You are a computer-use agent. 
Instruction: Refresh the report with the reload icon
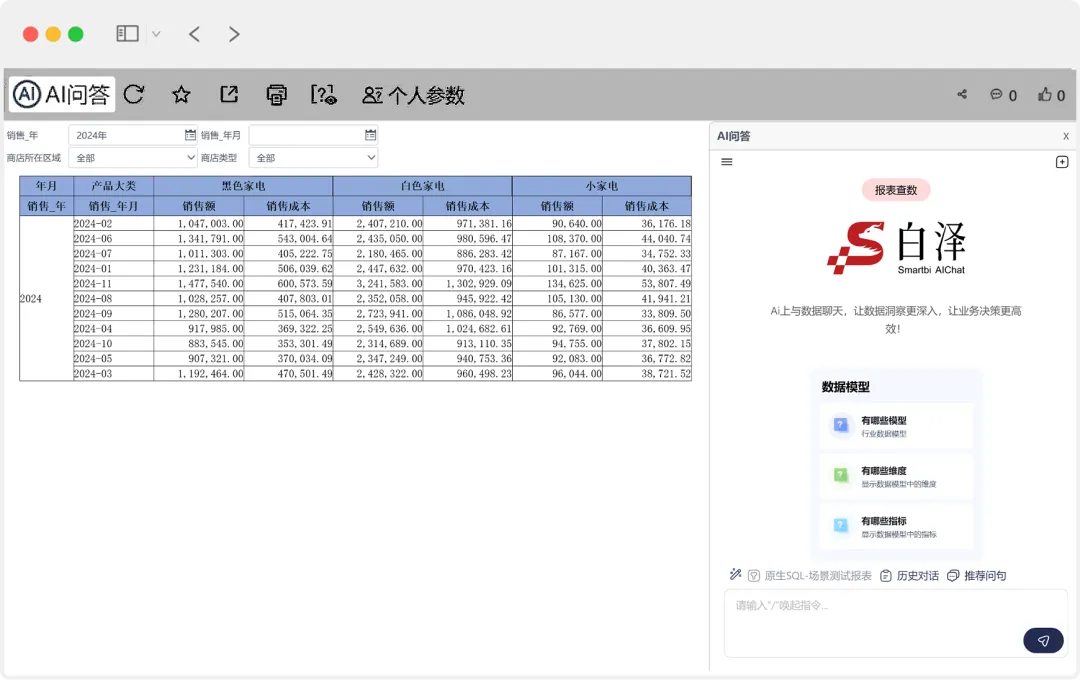coord(134,94)
